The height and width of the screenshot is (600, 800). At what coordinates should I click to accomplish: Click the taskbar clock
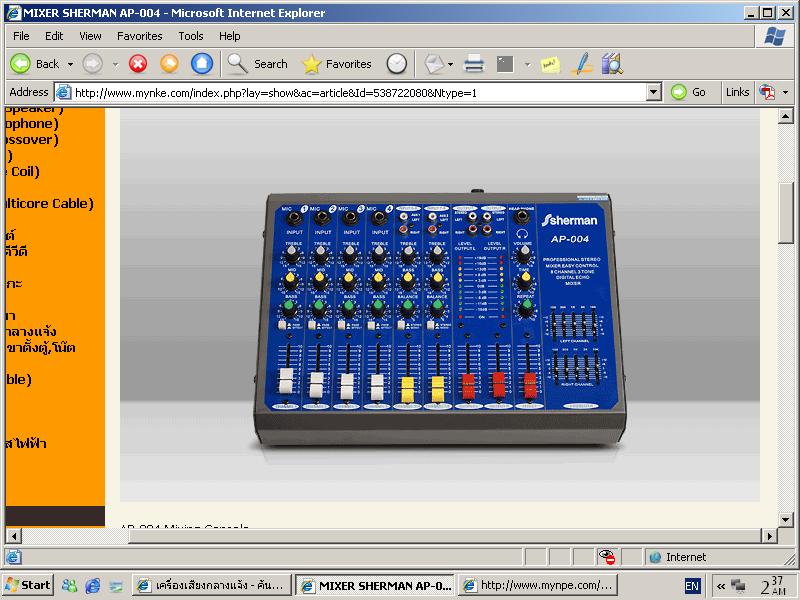(x=772, y=586)
